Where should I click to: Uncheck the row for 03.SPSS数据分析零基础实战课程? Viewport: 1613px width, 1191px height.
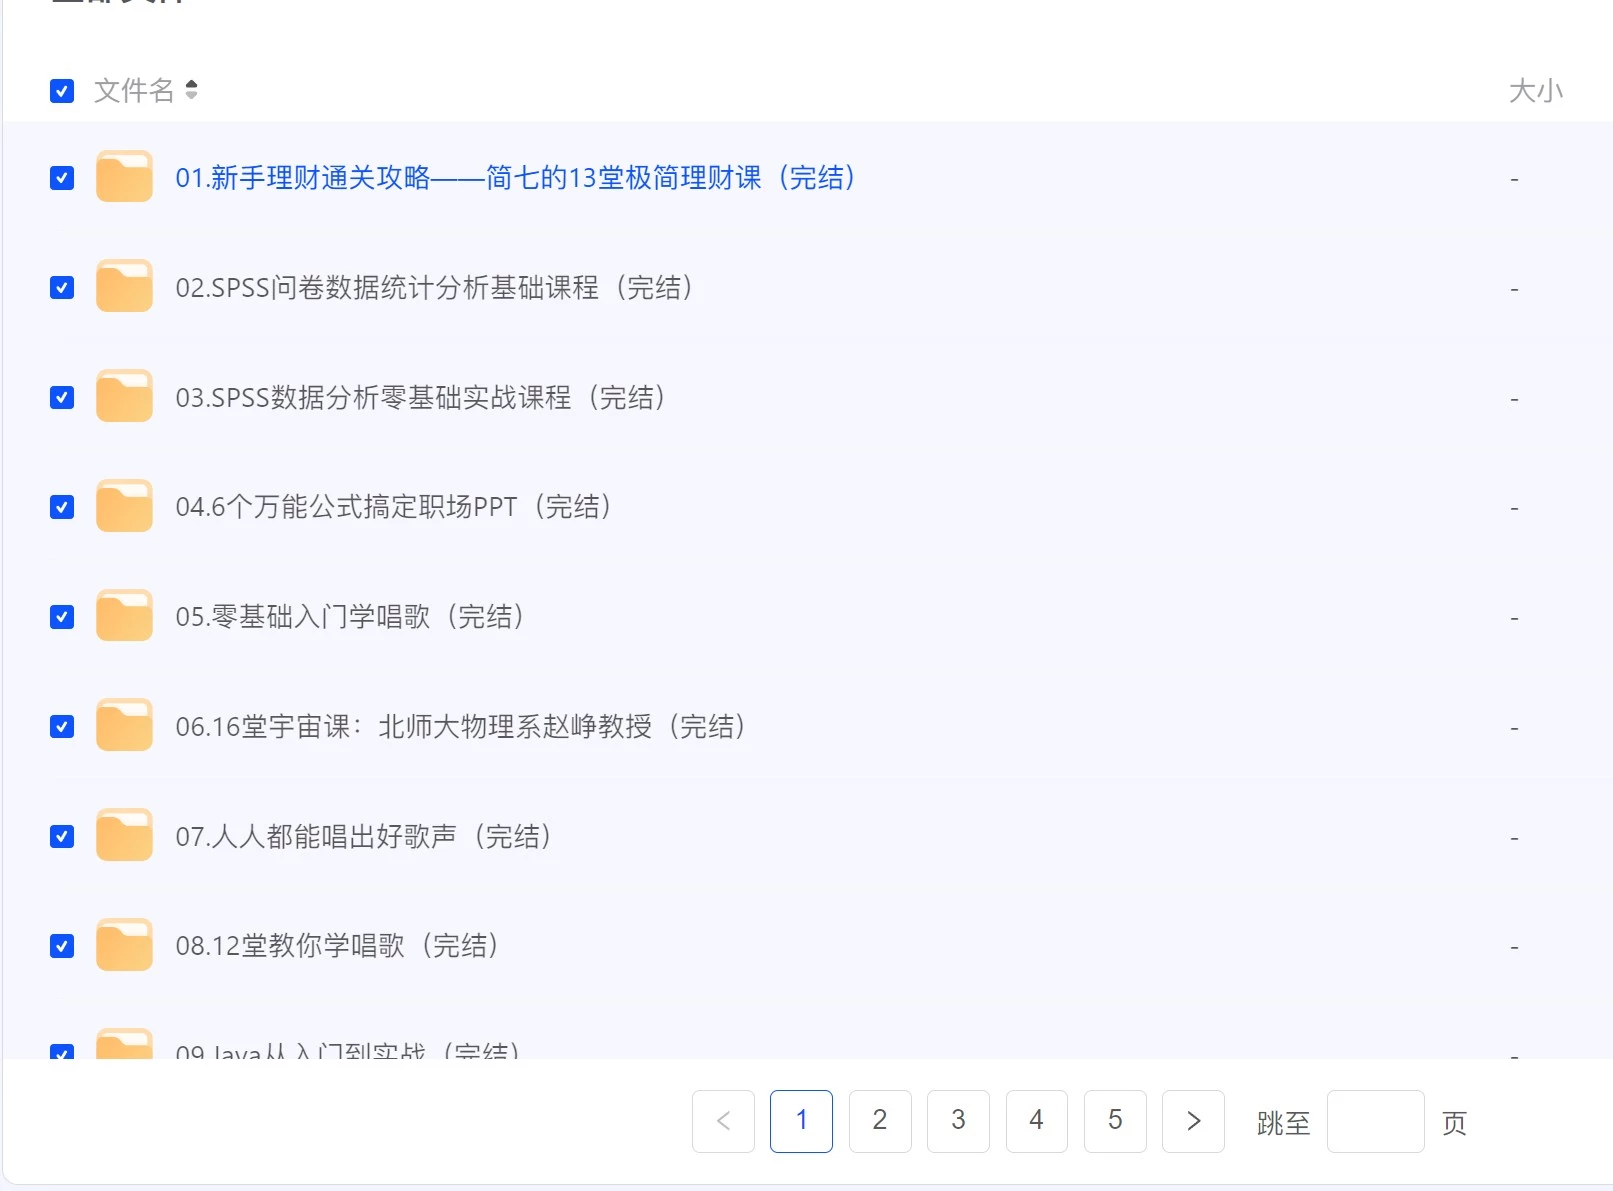click(61, 396)
